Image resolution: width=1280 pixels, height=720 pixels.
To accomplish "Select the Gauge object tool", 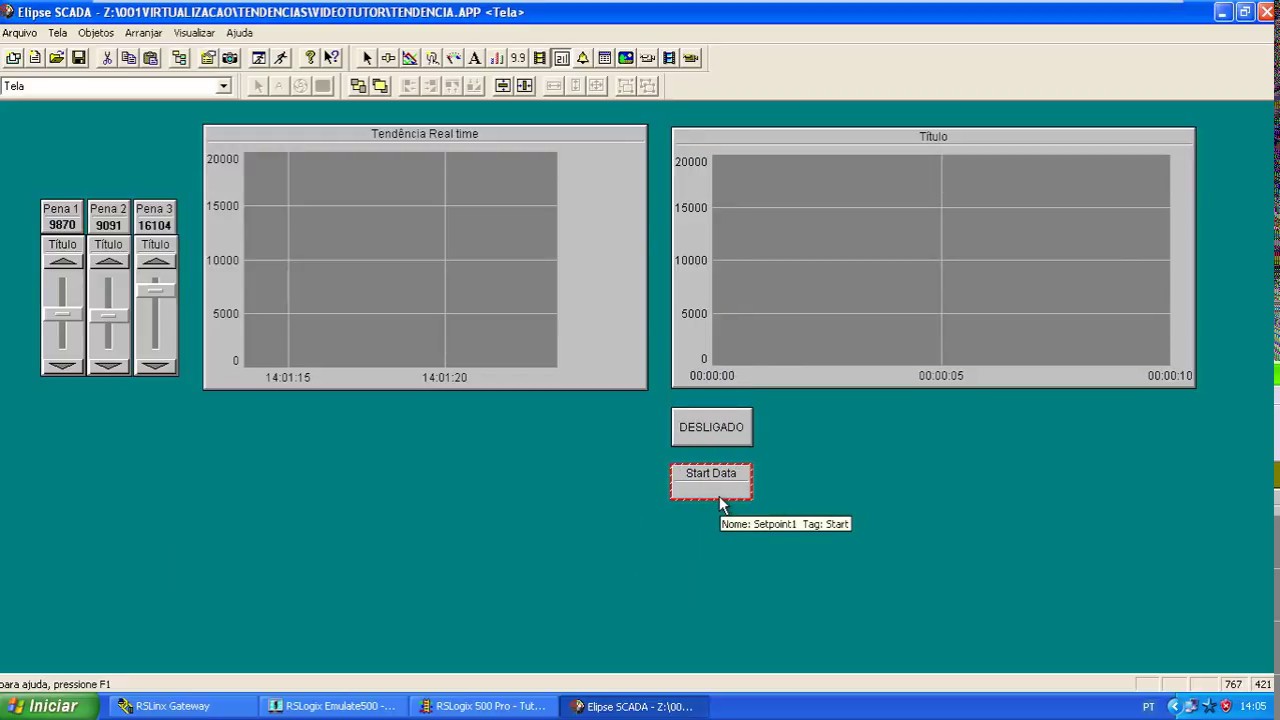I will pyautogui.click(x=453, y=58).
